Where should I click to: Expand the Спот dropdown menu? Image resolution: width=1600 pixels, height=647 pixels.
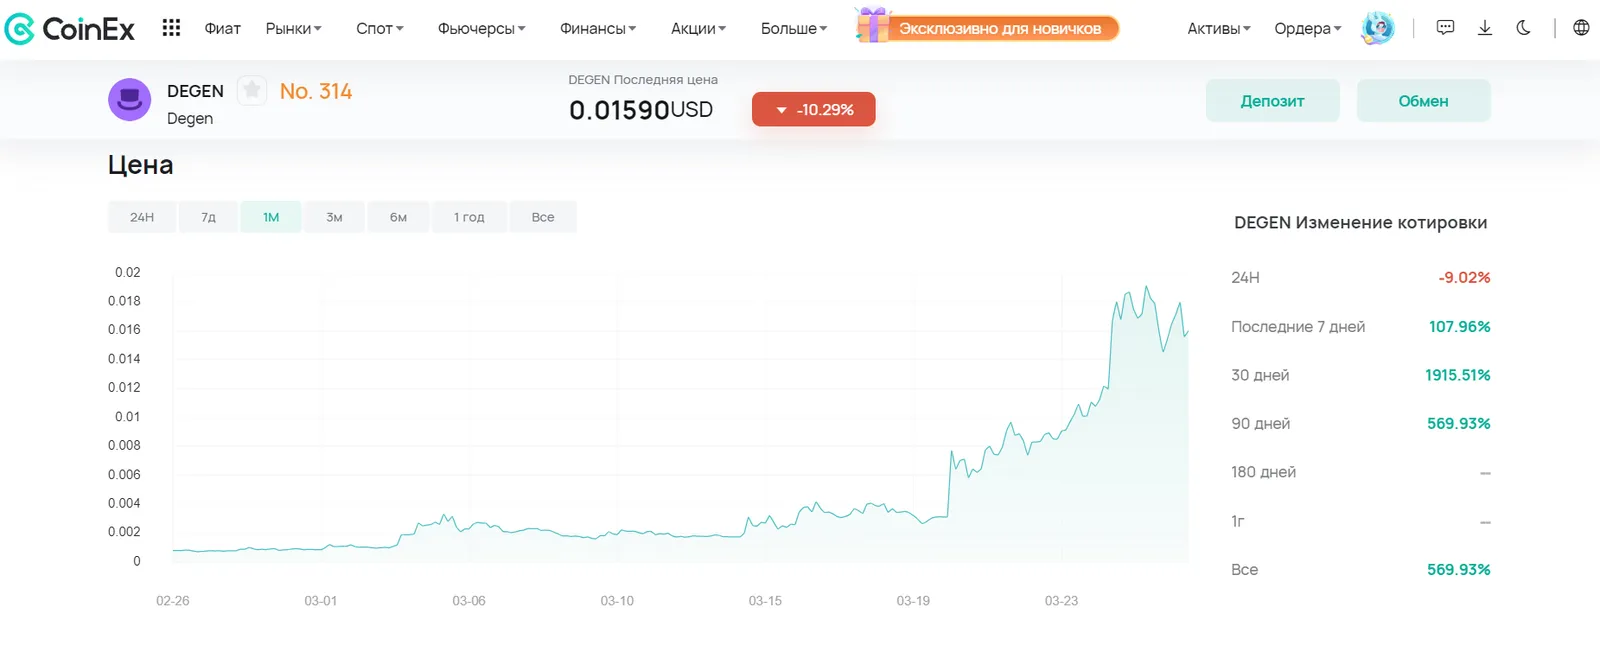(x=380, y=29)
